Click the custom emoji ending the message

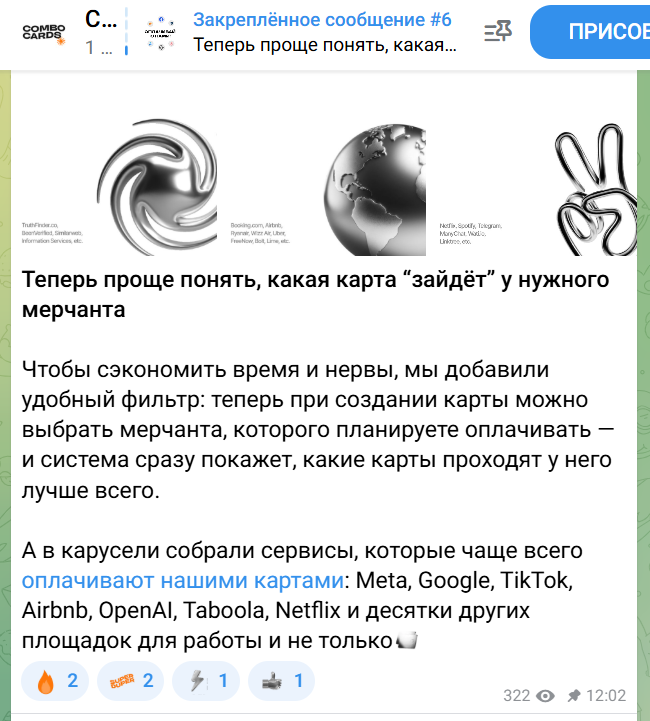[x=407, y=641]
